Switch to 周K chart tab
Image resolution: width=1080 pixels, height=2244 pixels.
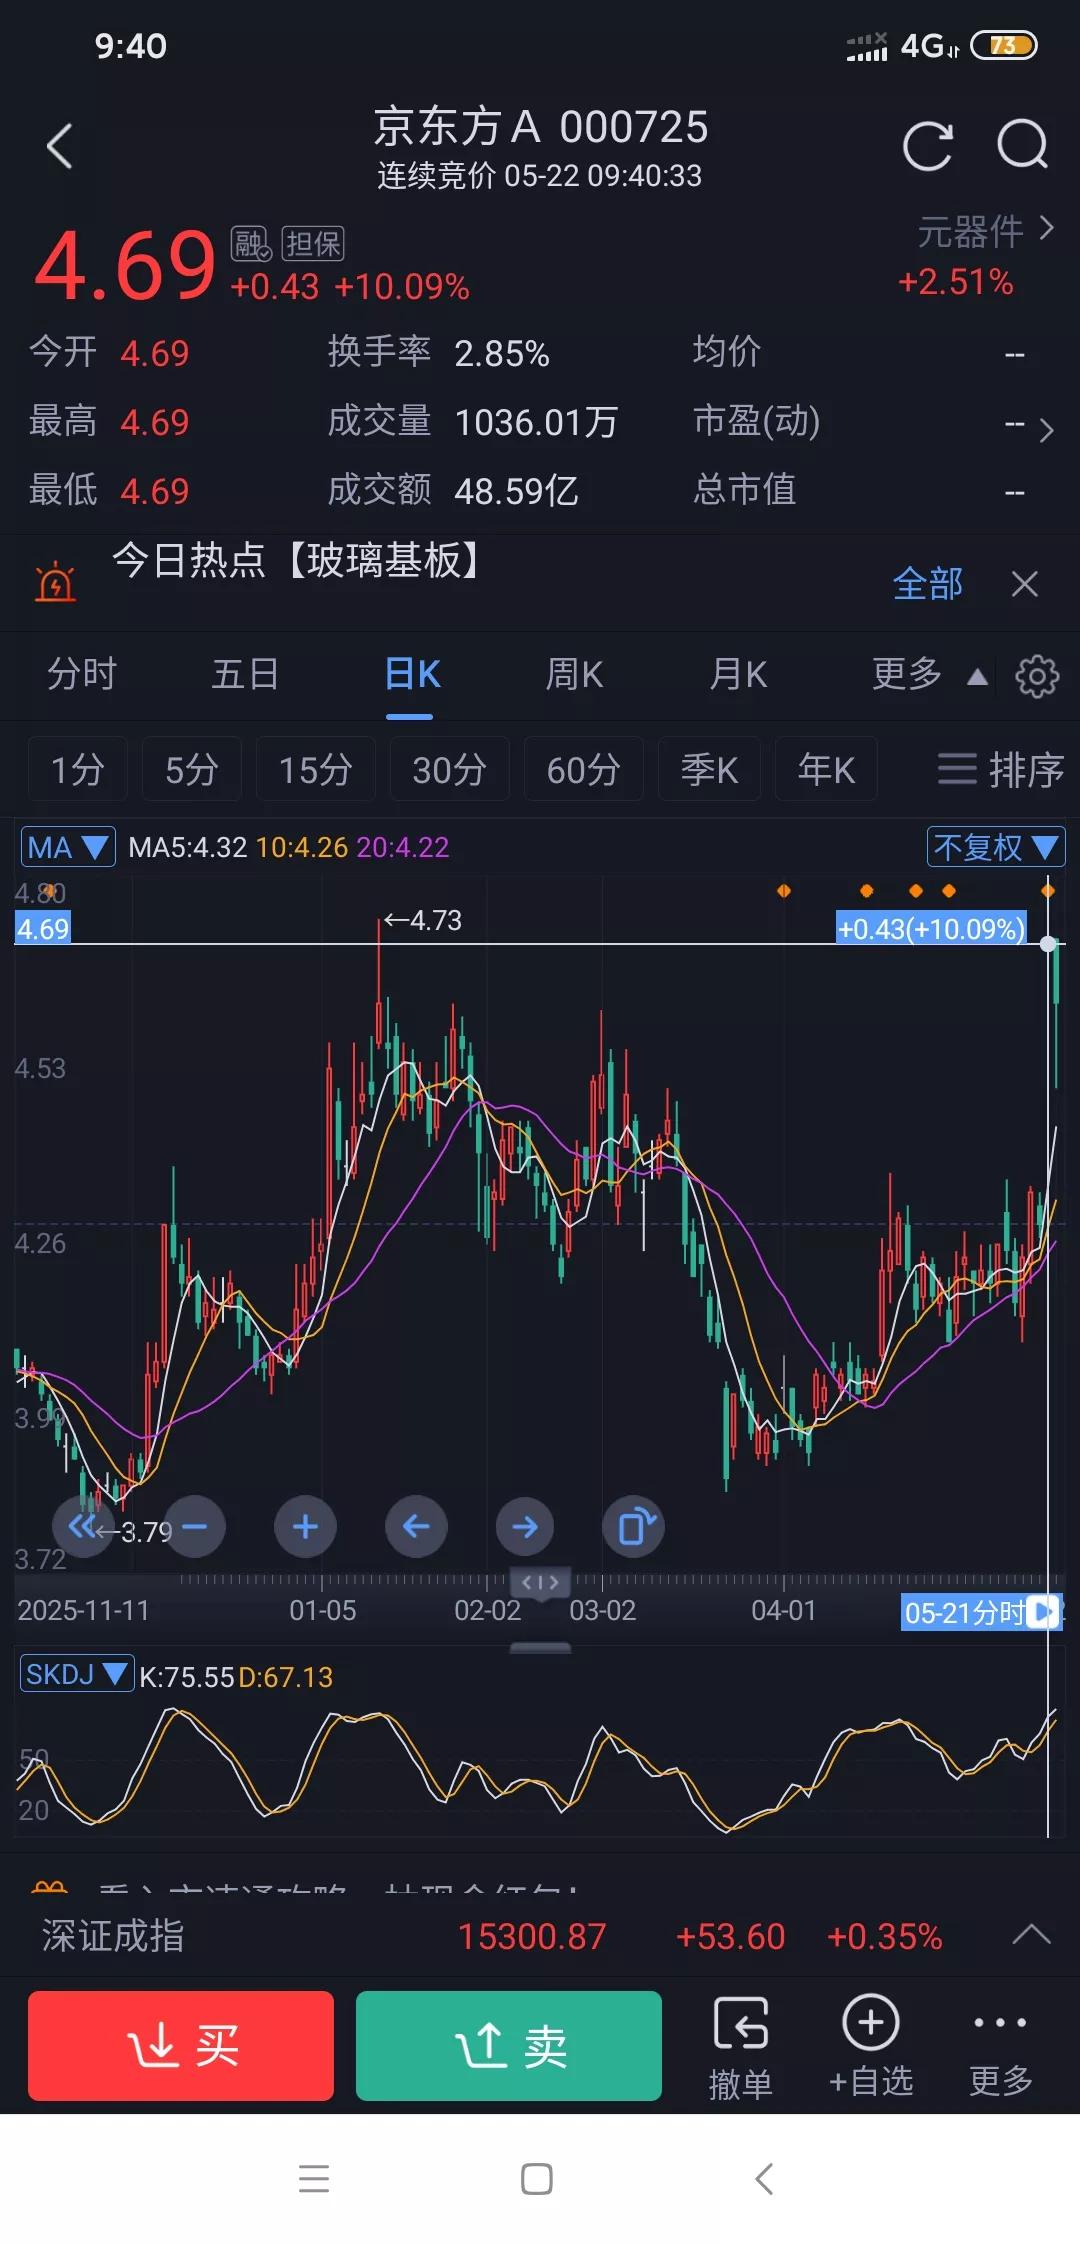point(574,674)
